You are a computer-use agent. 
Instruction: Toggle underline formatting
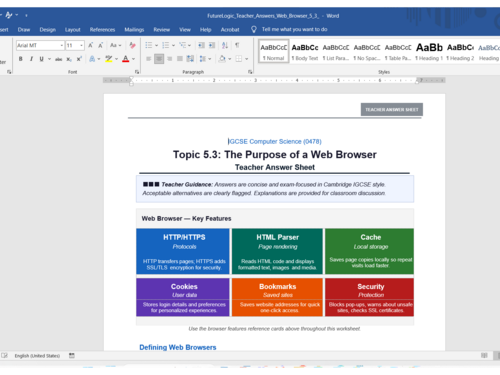(41, 59)
